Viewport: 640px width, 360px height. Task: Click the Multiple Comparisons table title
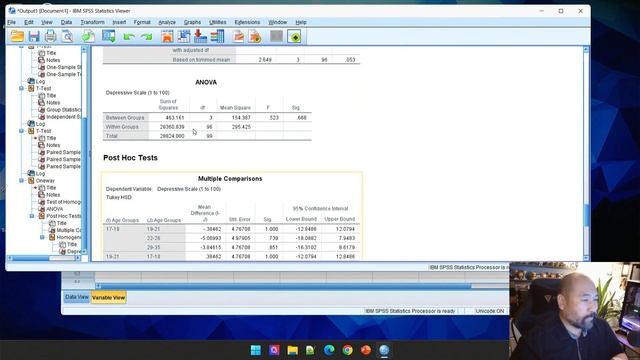point(230,179)
